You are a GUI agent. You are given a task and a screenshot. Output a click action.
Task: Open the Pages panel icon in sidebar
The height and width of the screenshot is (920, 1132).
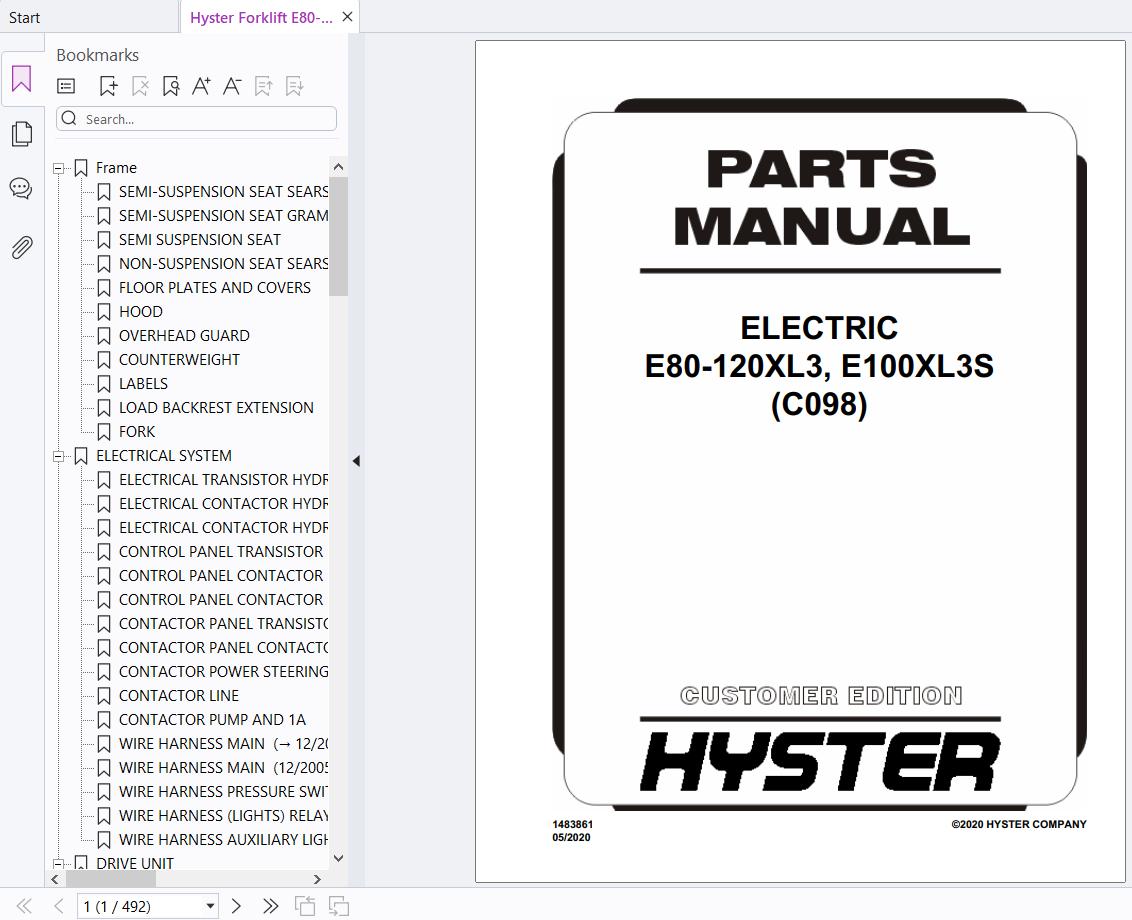22,133
